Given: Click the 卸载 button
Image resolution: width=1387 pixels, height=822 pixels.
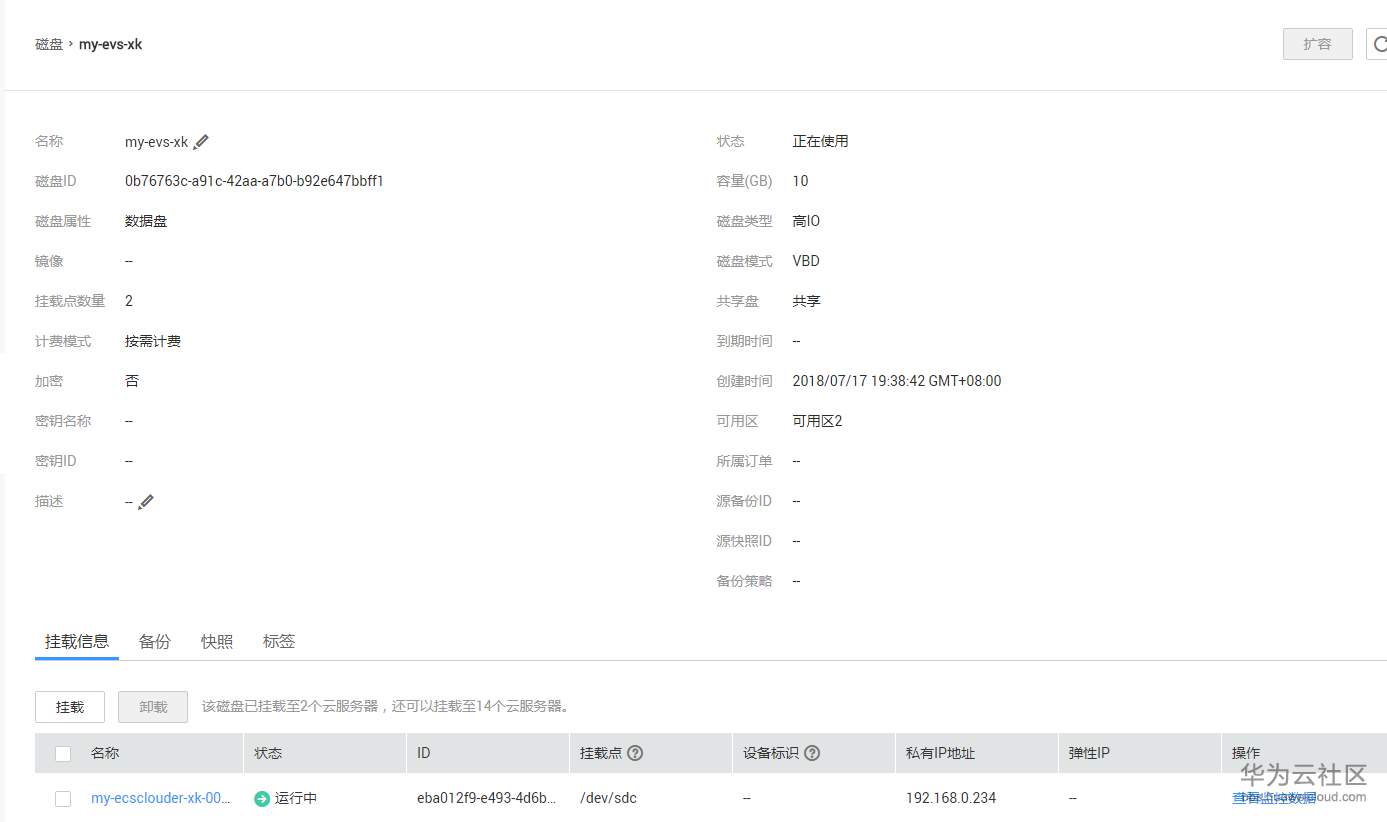Looking at the screenshot, I should tap(152, 706).
